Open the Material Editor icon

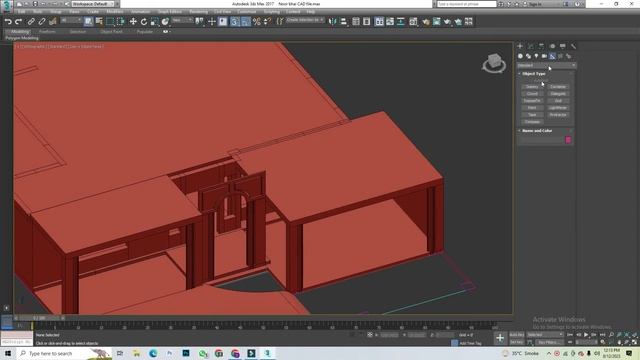point(413,22)
